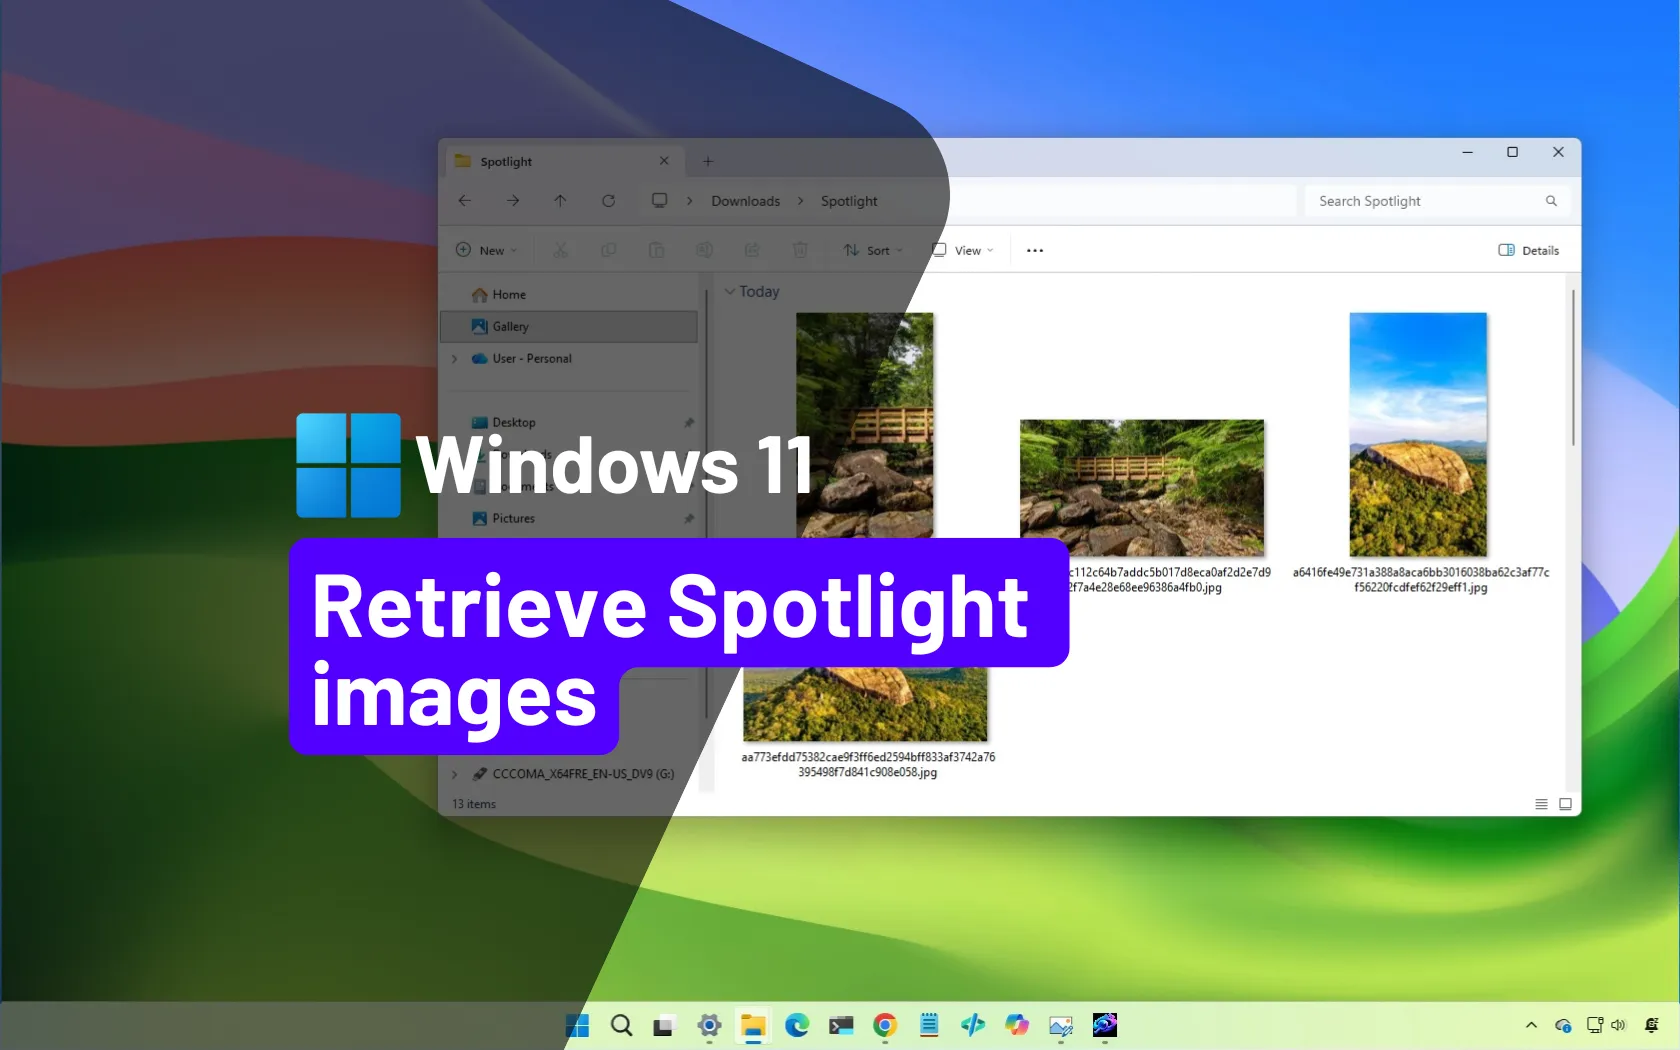Switch to details list view layout
Screen dimensions: 1680x1050
point(1541,804)
